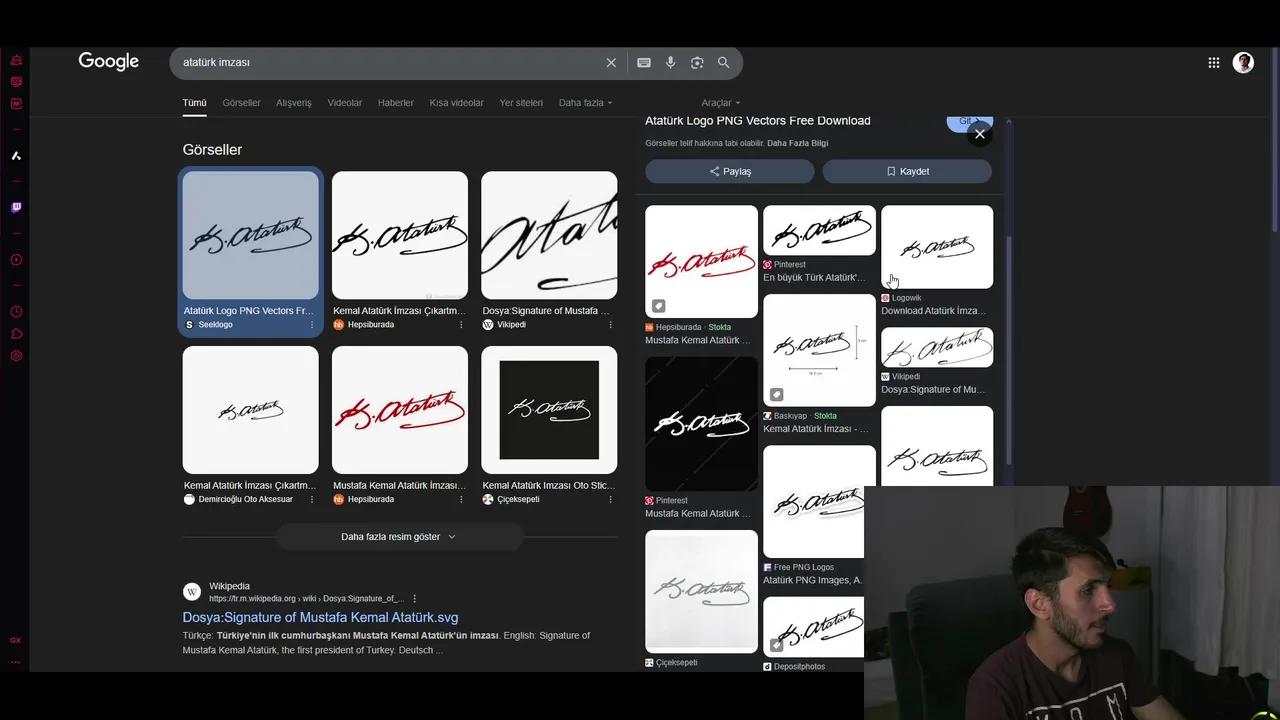1280x720 pixels.
Task: Open options for Vikipedi image result
Action: (610, 325)
